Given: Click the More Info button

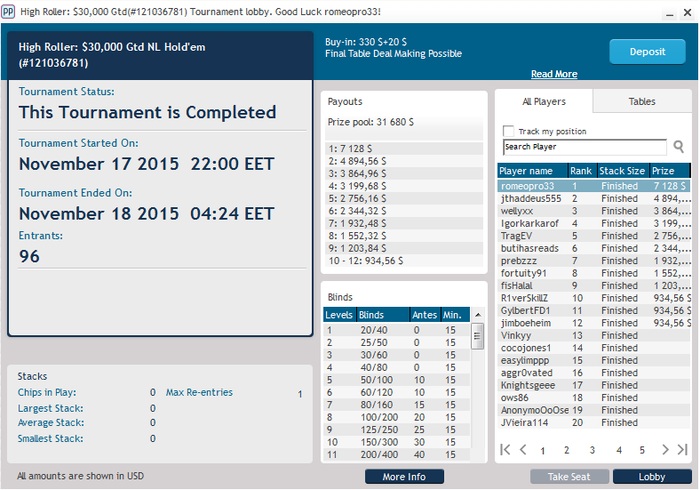Looking at the screenshot, I should [404, 477].
